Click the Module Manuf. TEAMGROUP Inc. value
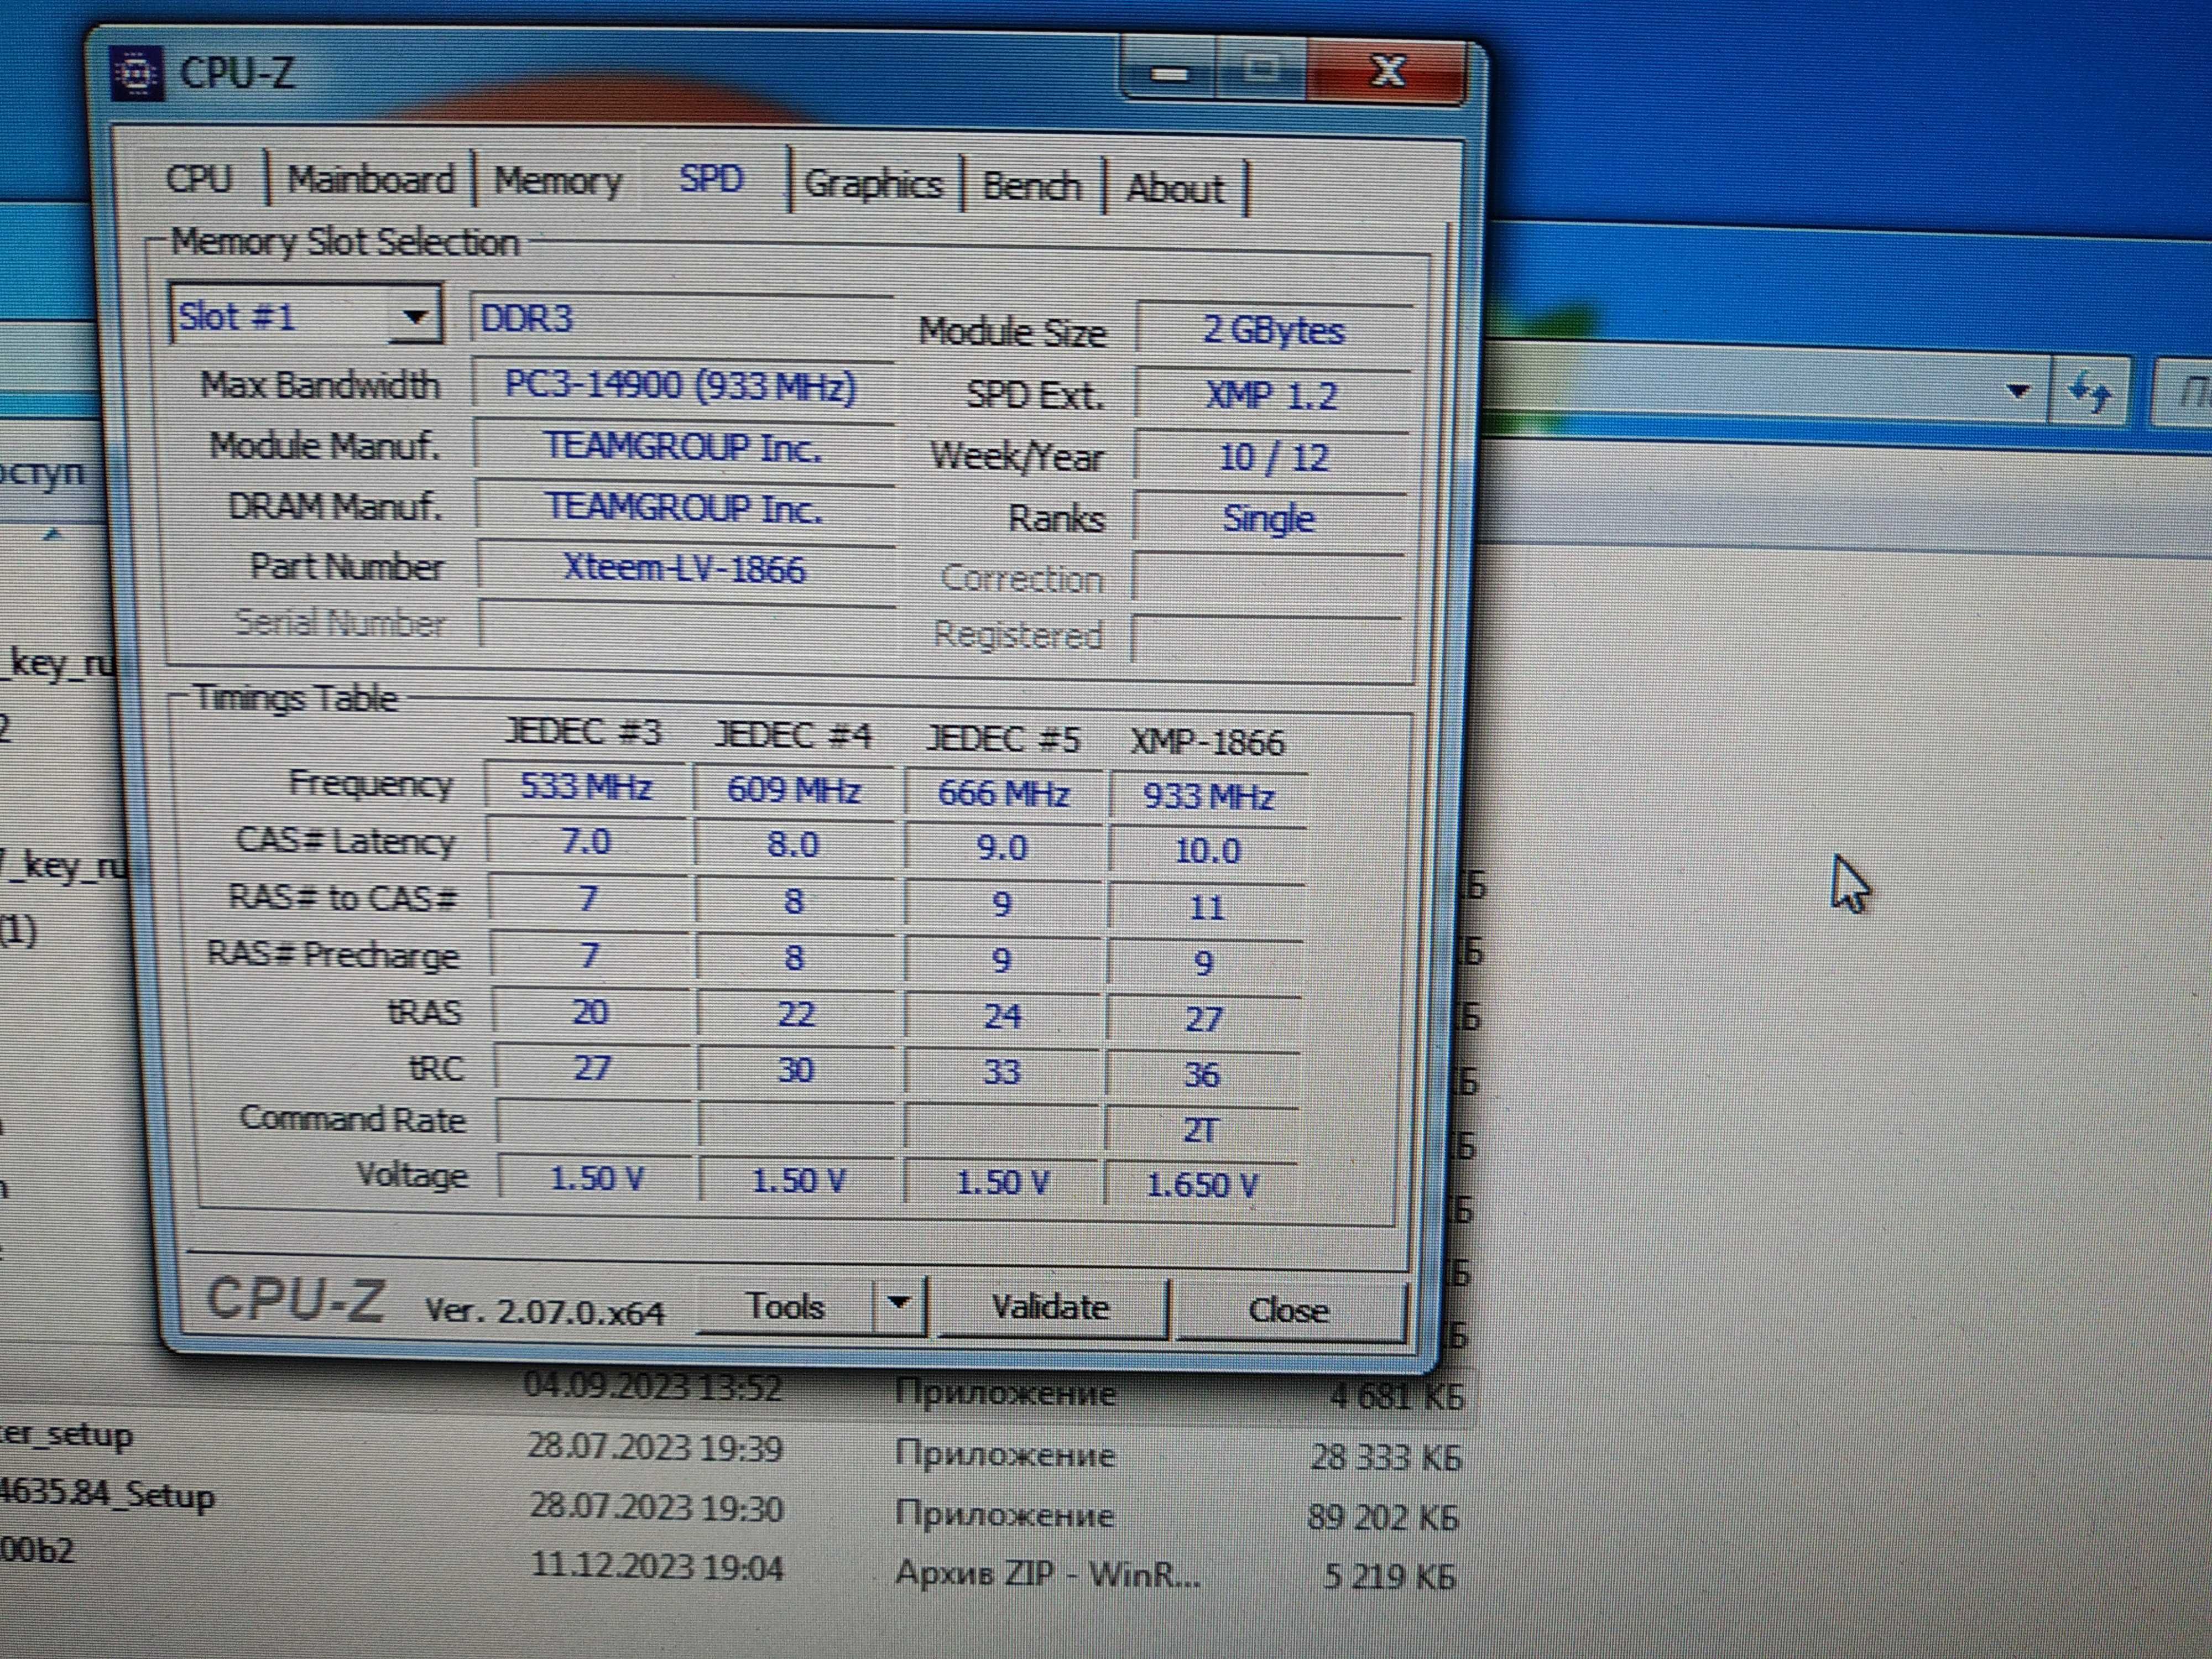2212x1659 pixels. (x=683, y=447)
